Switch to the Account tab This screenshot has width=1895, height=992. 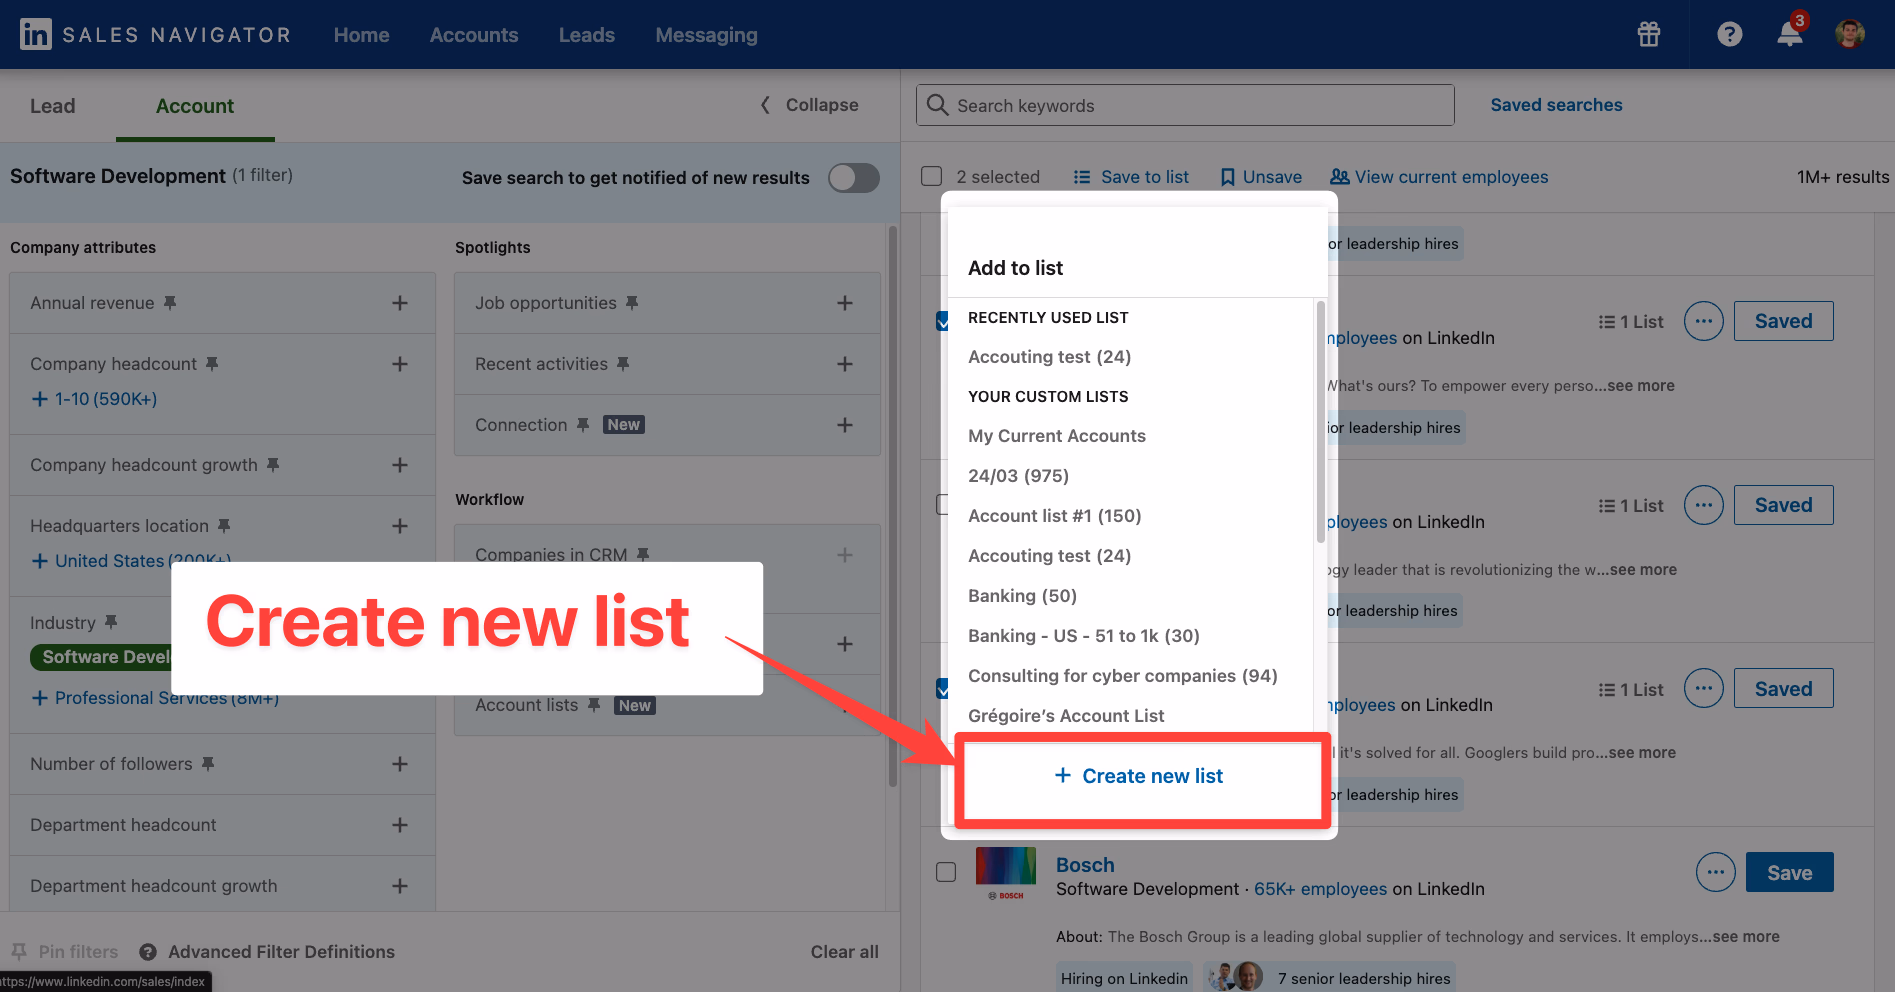[195, 106]
